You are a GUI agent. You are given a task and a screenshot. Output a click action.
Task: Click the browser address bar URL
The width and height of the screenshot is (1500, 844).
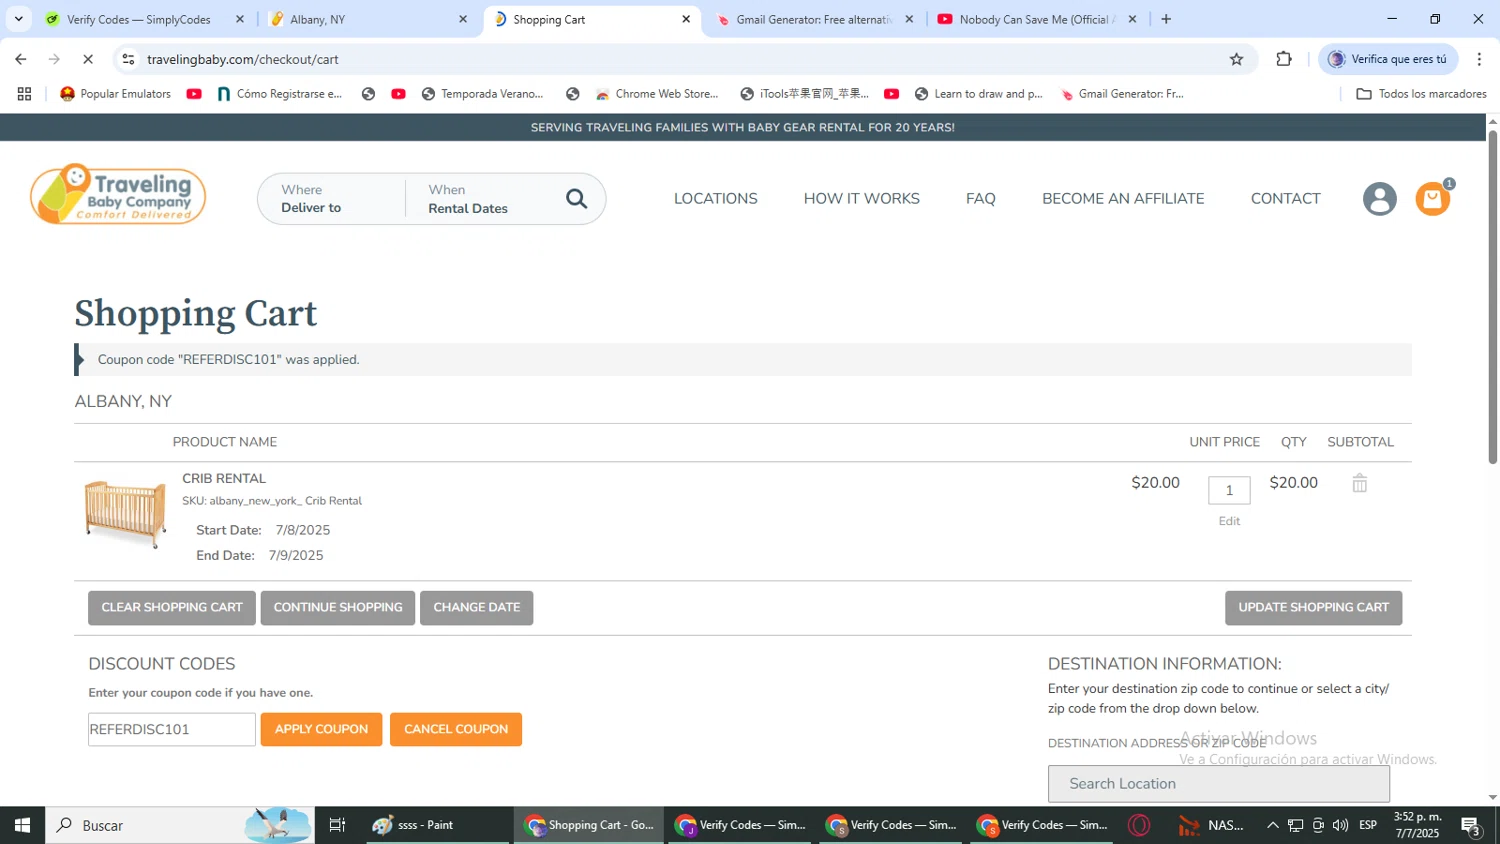click(243, 59)
